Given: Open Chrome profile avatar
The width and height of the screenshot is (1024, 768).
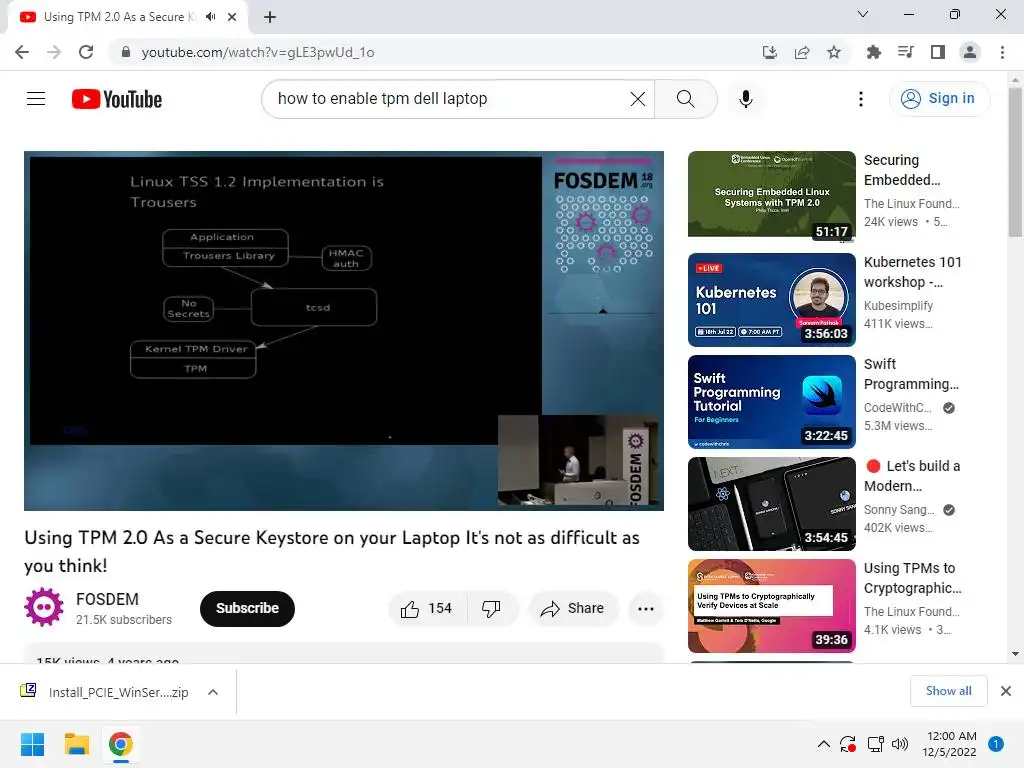Looking at the screenshot, I should point(970,52).
